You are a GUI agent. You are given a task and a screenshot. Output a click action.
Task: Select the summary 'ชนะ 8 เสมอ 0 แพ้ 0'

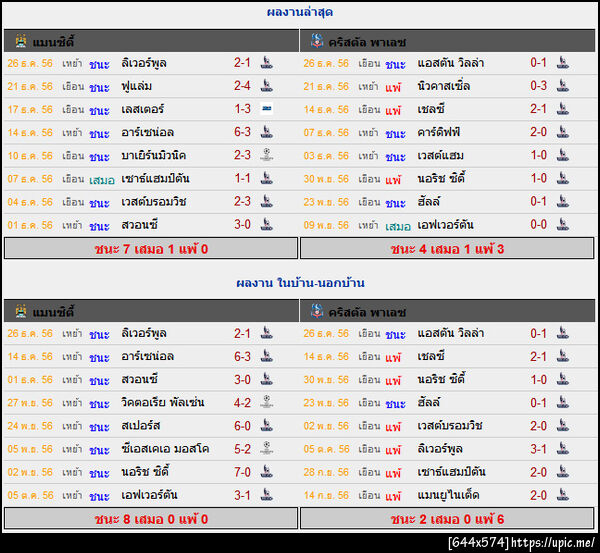click(151, 519)
